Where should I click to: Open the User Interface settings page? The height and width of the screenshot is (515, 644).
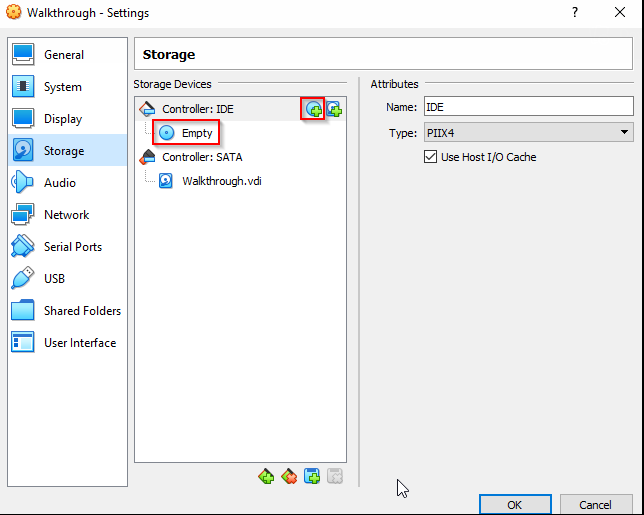tap(67, 343)
